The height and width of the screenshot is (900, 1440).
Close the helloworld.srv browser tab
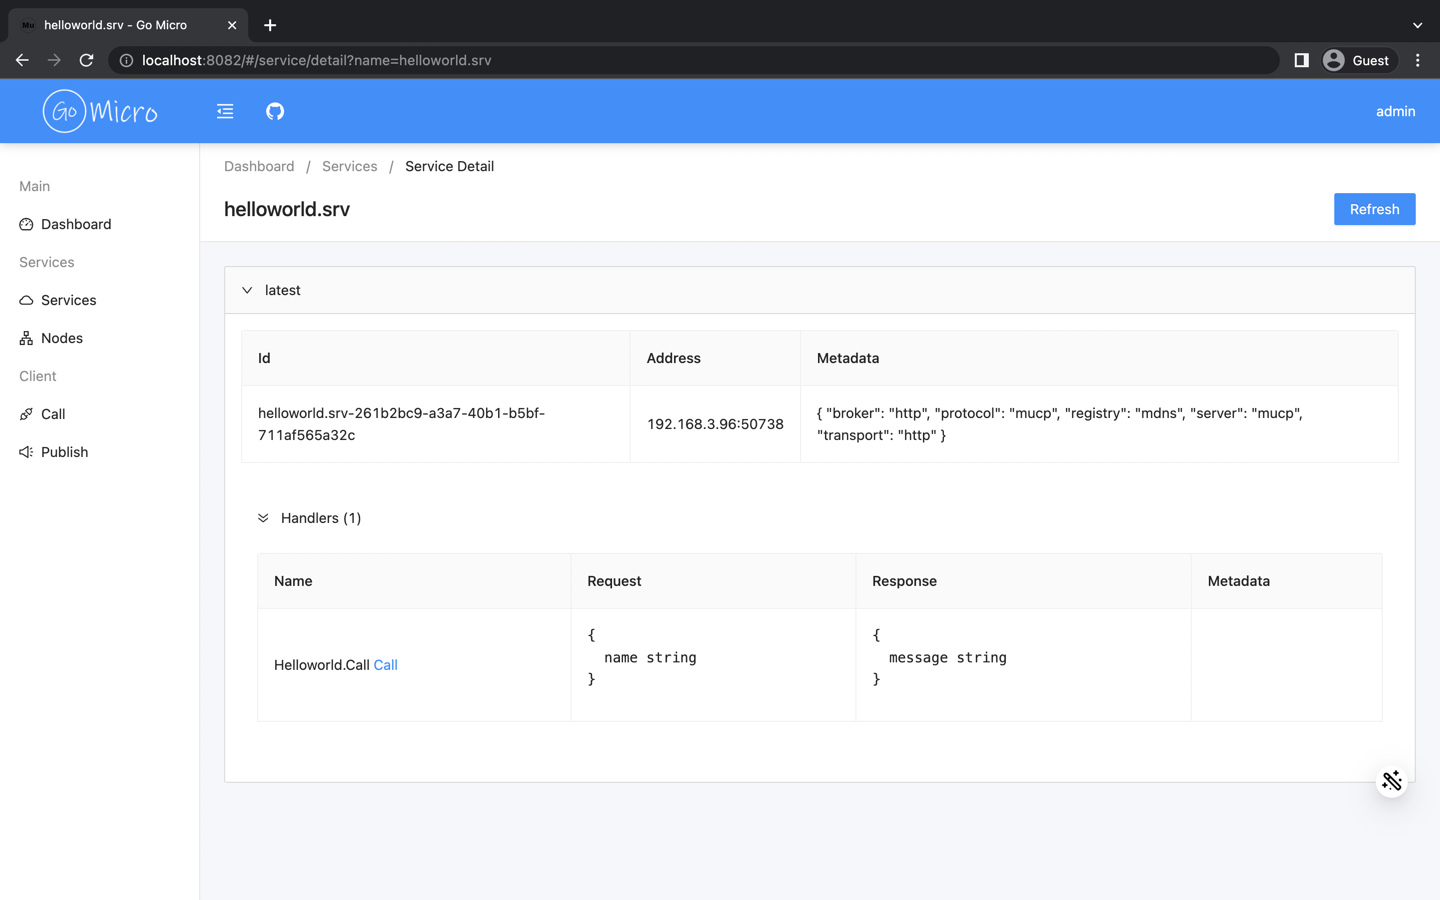(232, 25)
